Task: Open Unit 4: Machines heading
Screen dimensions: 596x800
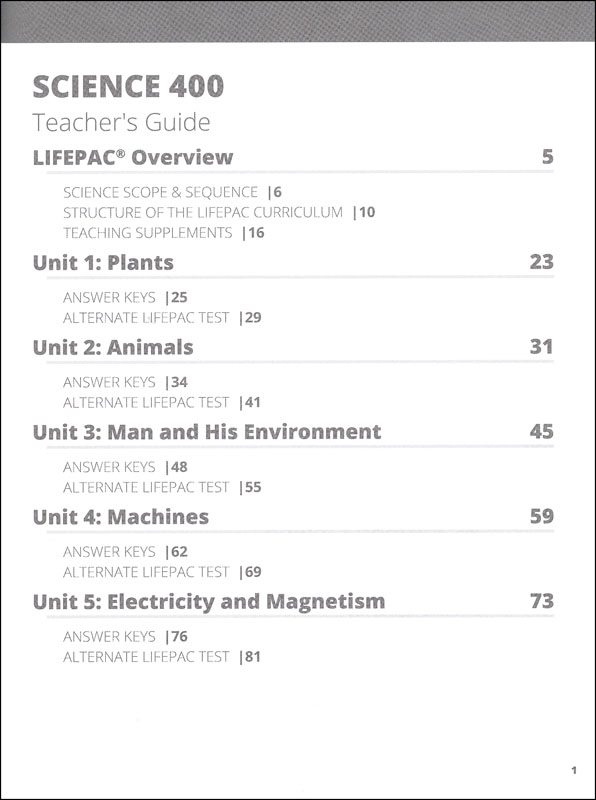Action: tap(121, 517)
